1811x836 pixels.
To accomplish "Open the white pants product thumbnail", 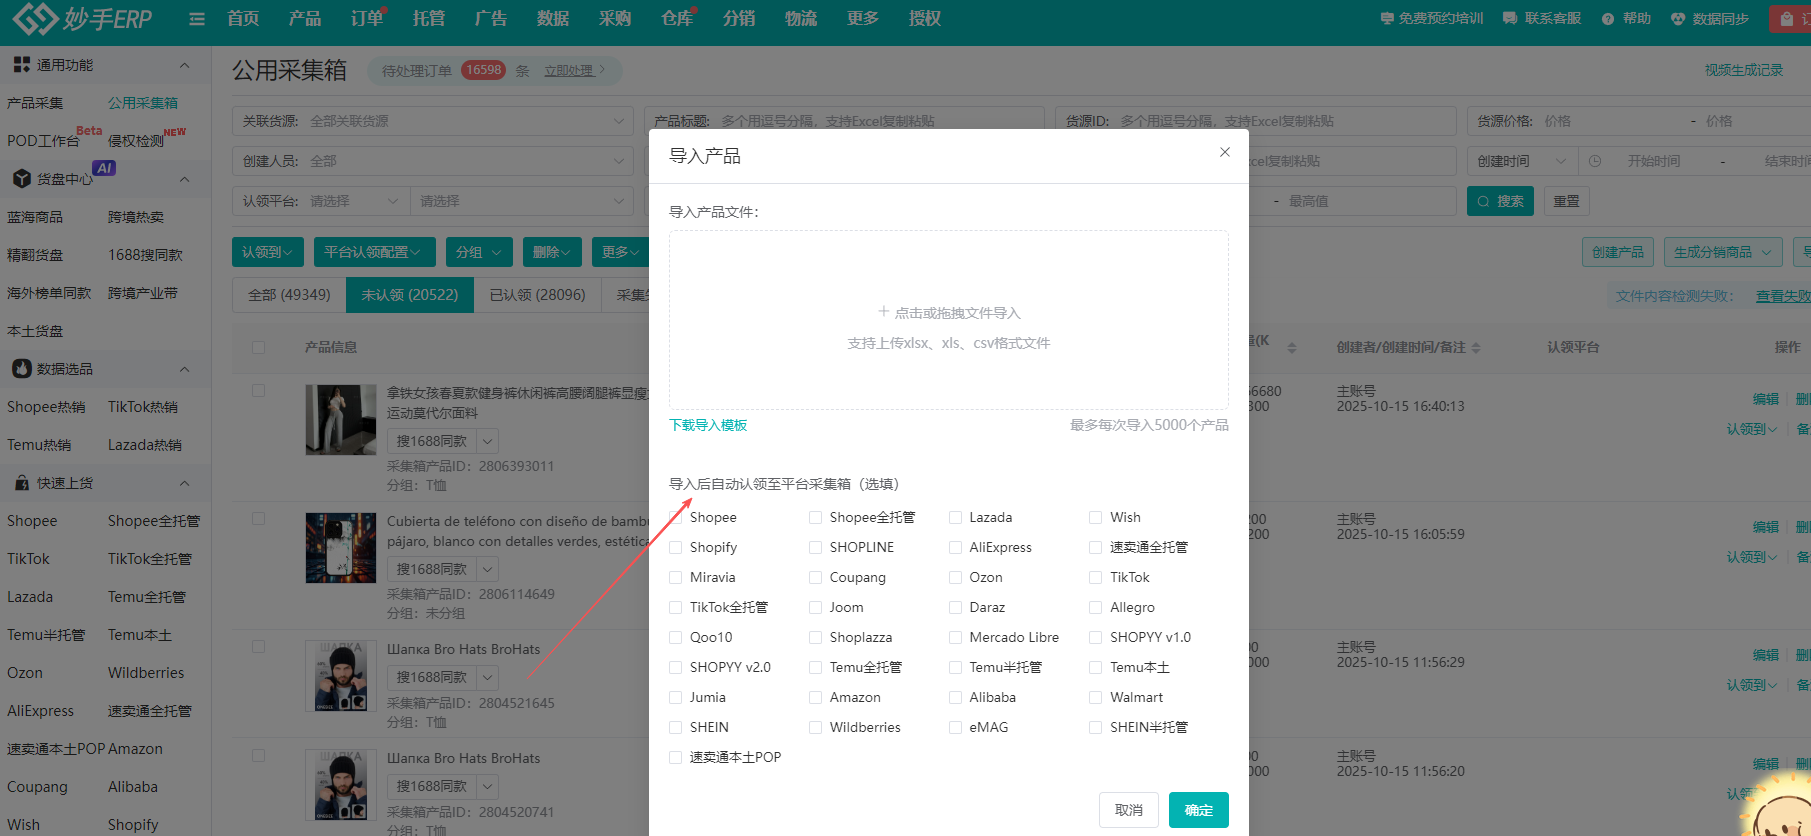I will pyautogui.click(x=341, y=420).
